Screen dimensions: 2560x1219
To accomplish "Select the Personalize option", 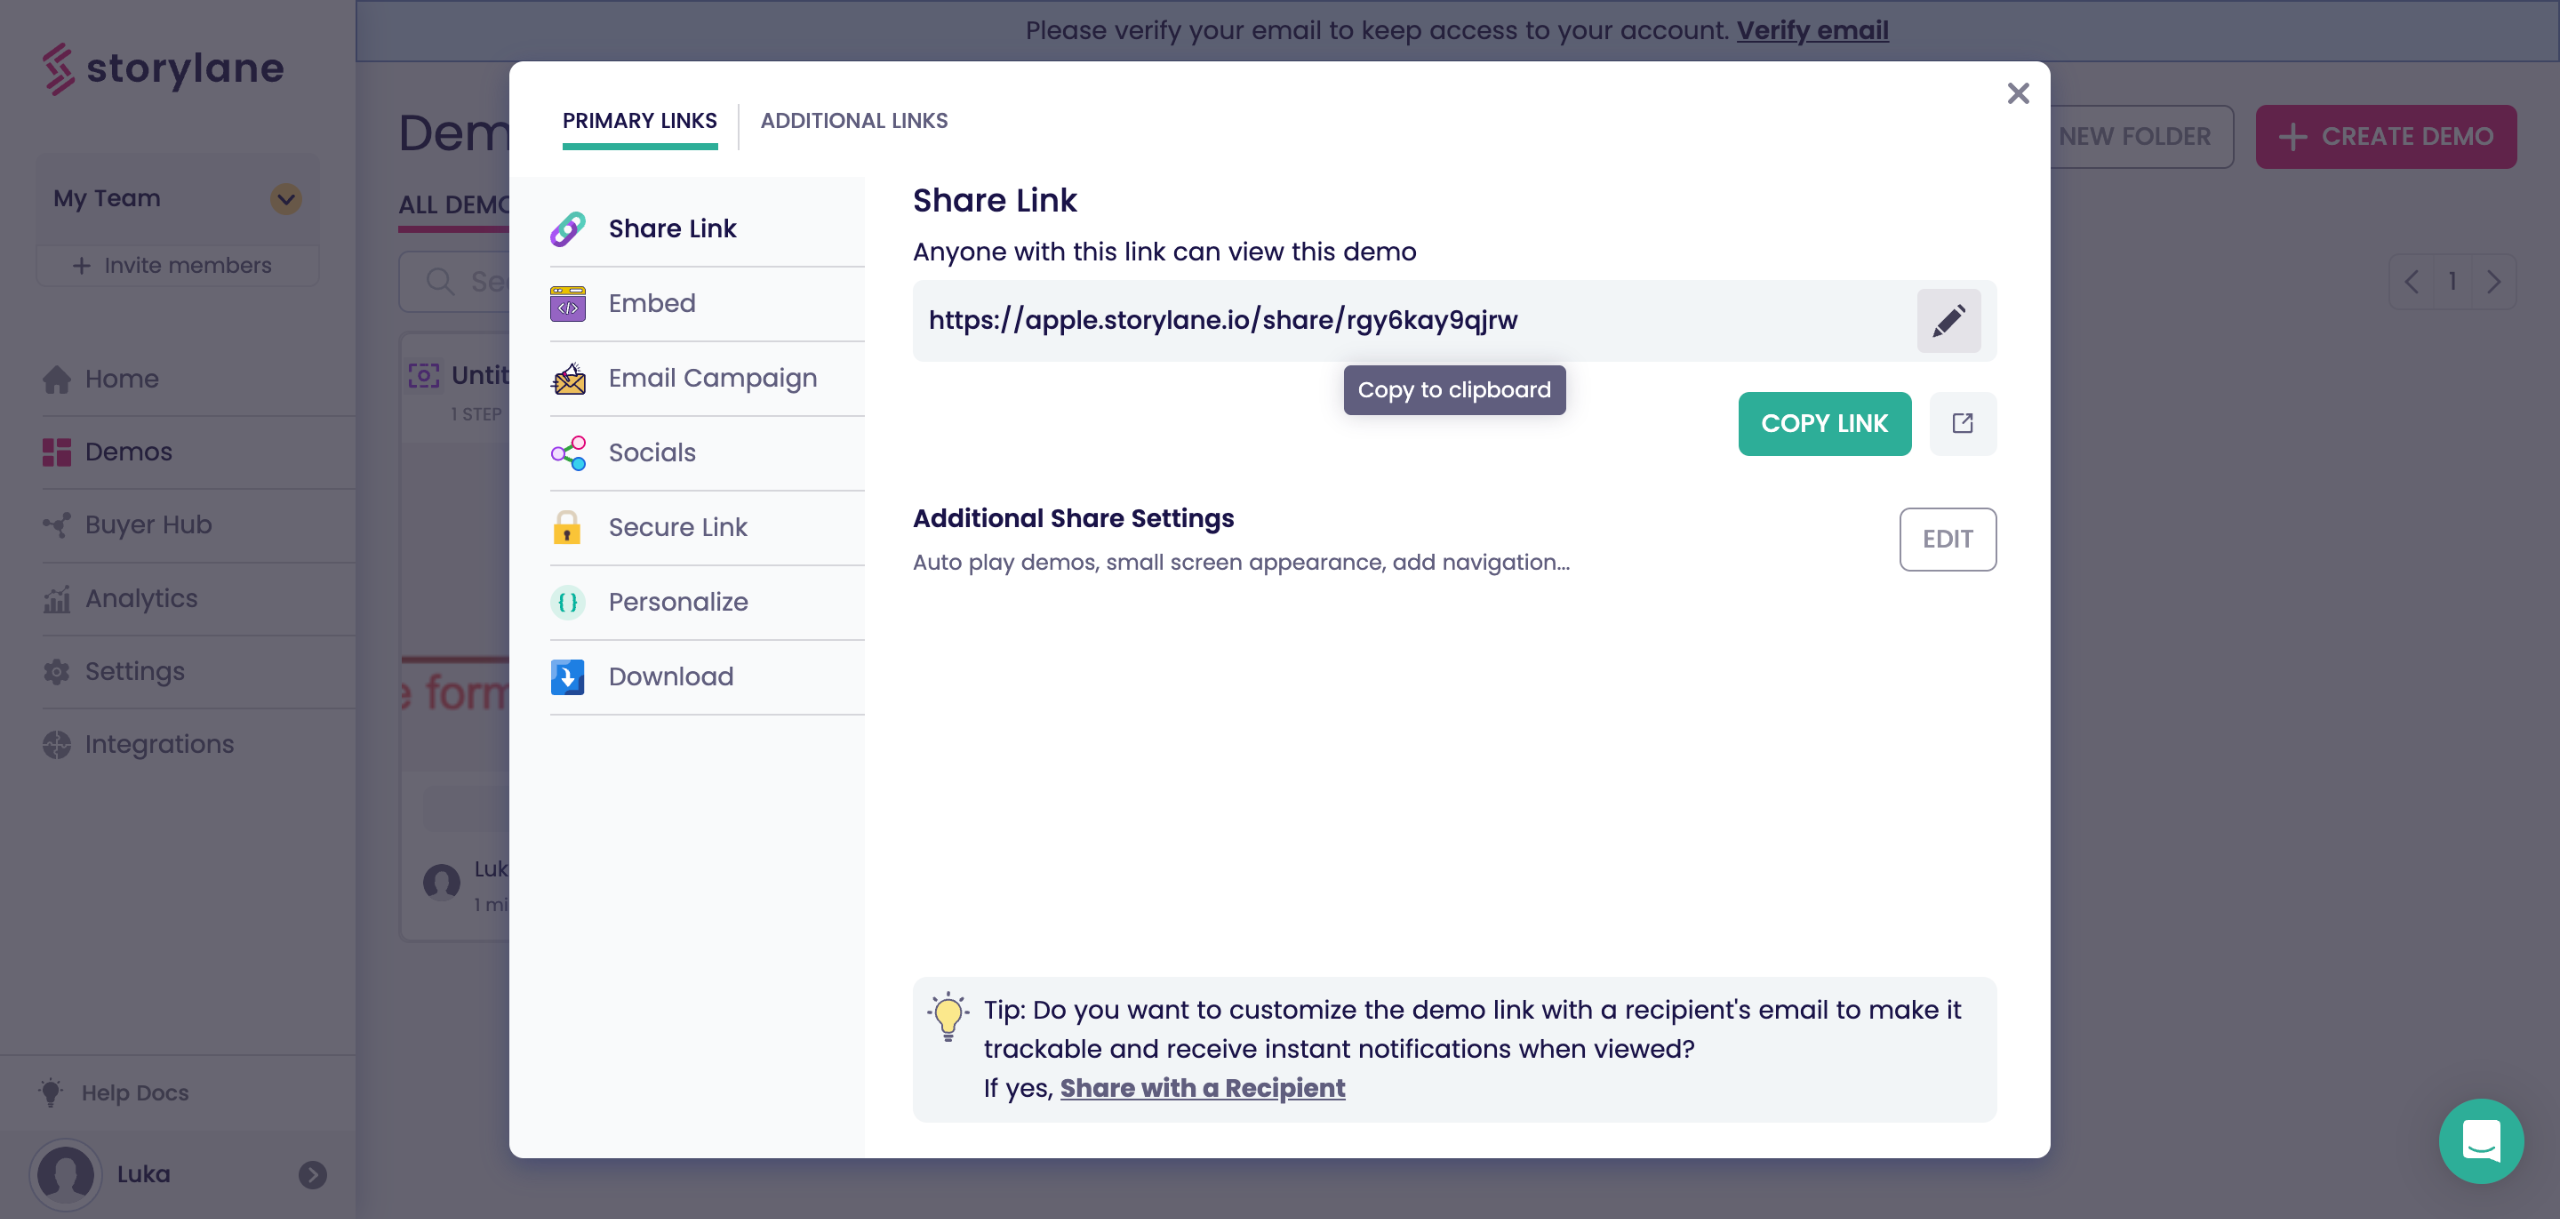I will click(x=677, y=602).
